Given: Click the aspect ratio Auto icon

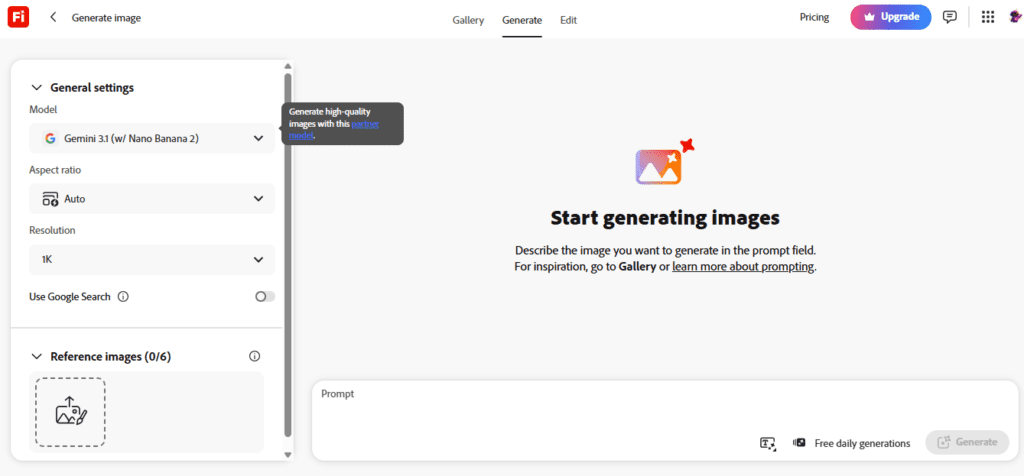Looking at the screenshot, I should (x=50, y=199).
